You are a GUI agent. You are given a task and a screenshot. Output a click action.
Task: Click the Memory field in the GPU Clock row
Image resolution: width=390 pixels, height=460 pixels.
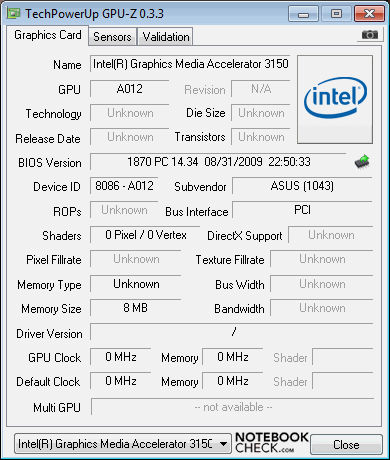[233, 357]
